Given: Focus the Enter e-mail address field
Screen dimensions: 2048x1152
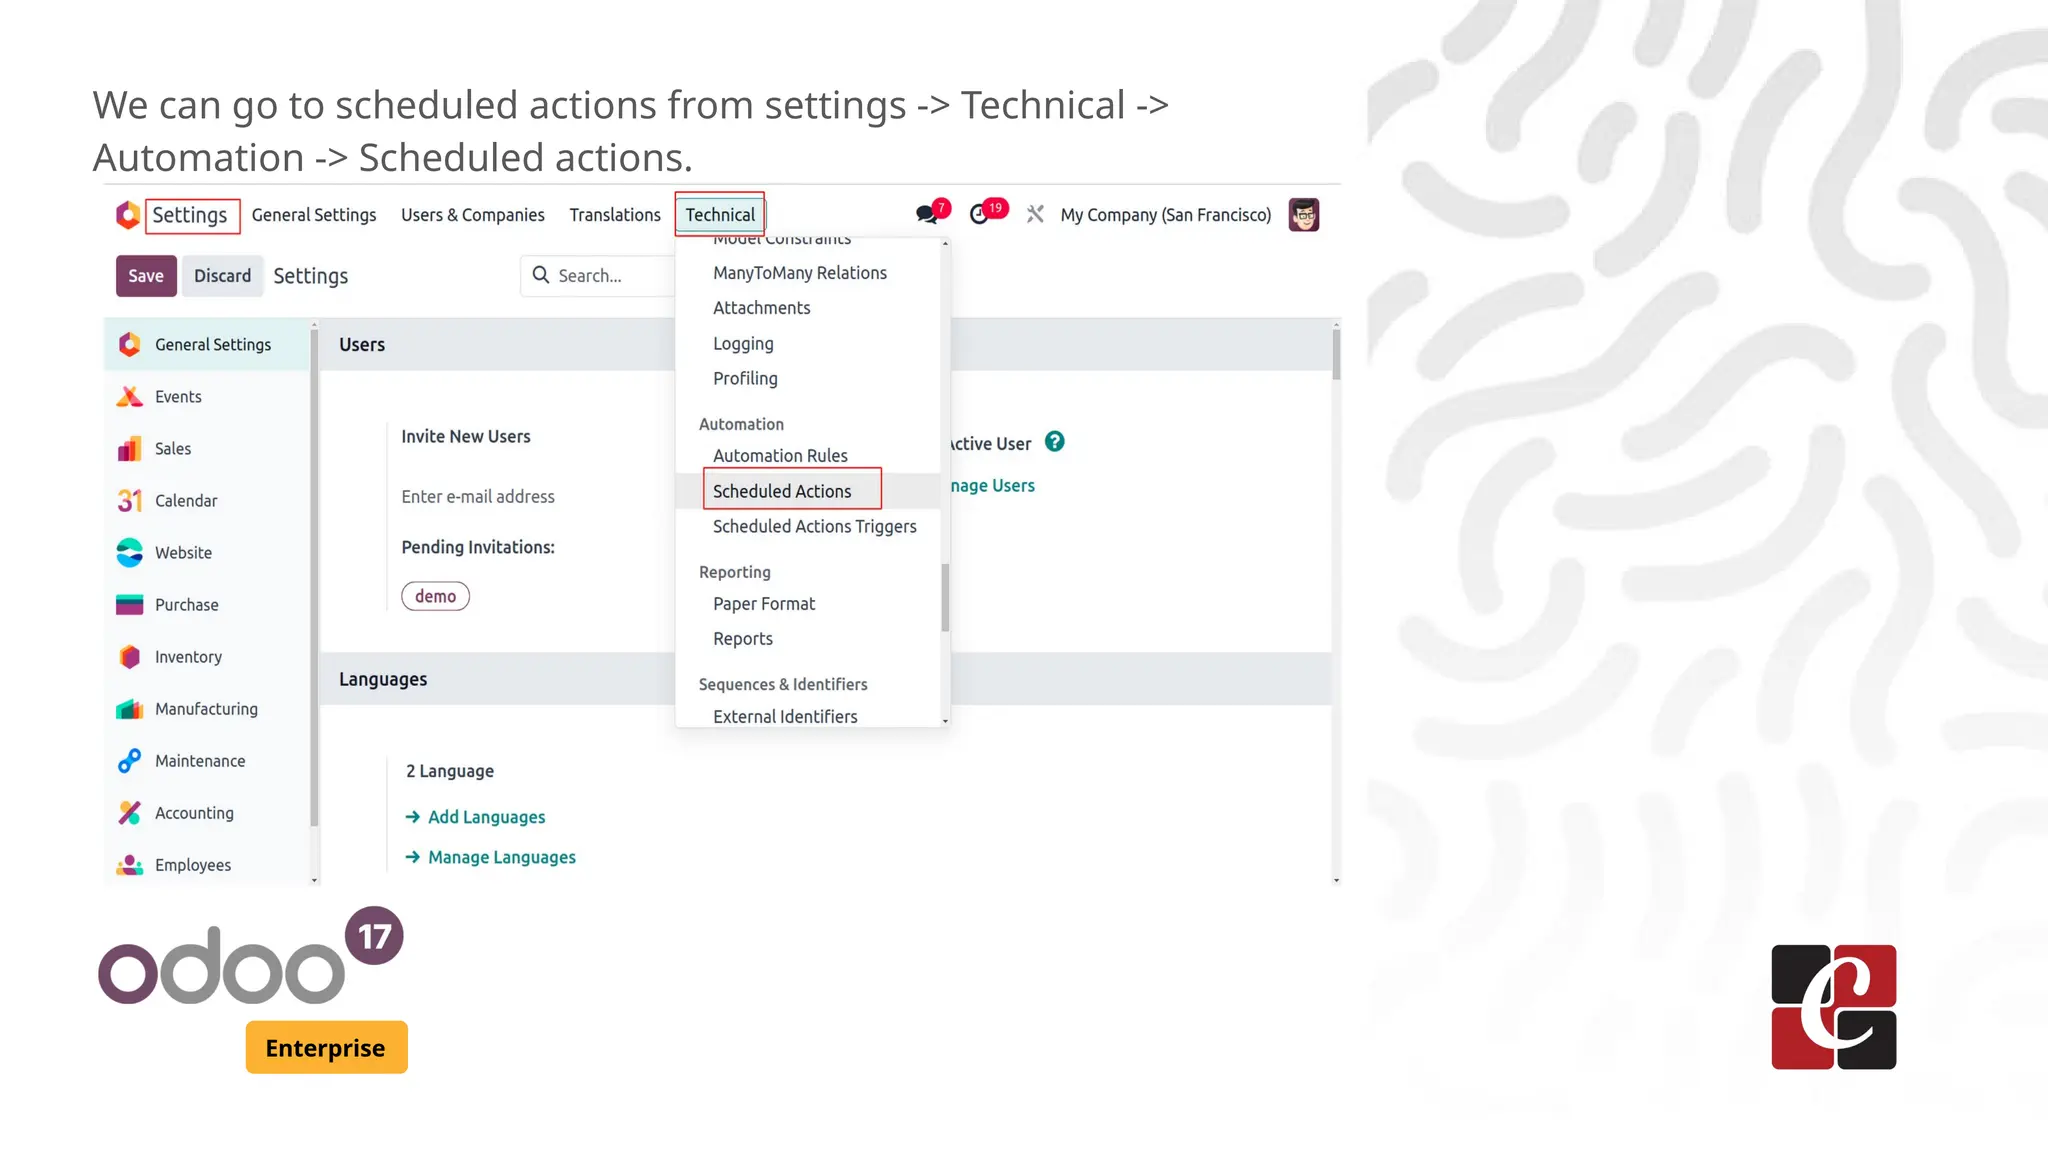Looking at the screenshot, I should click(478, 497).
